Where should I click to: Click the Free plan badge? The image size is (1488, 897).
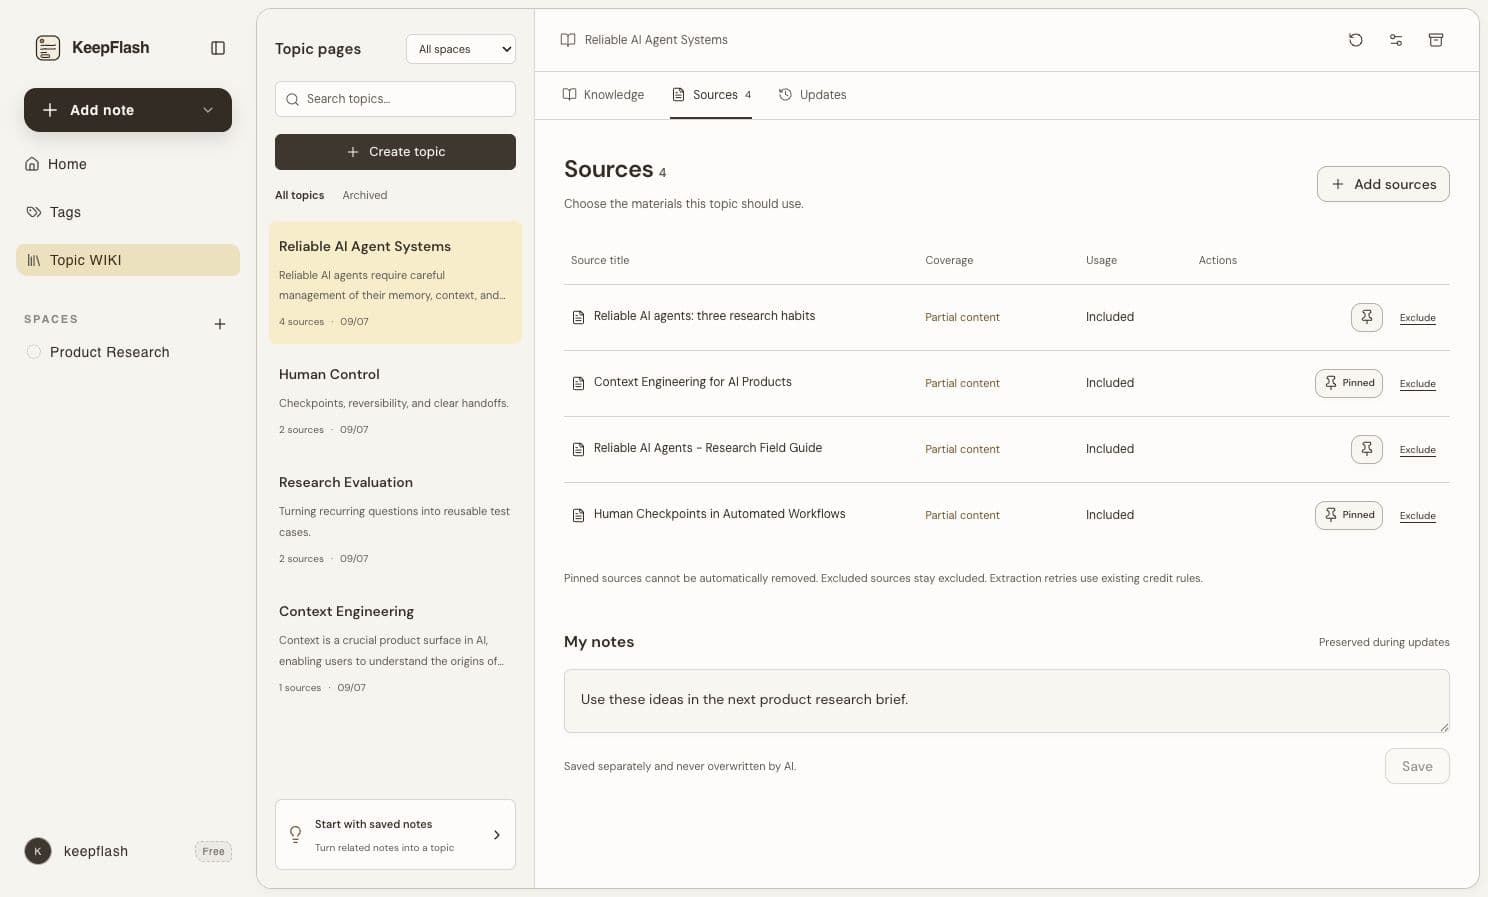[213, 852]
